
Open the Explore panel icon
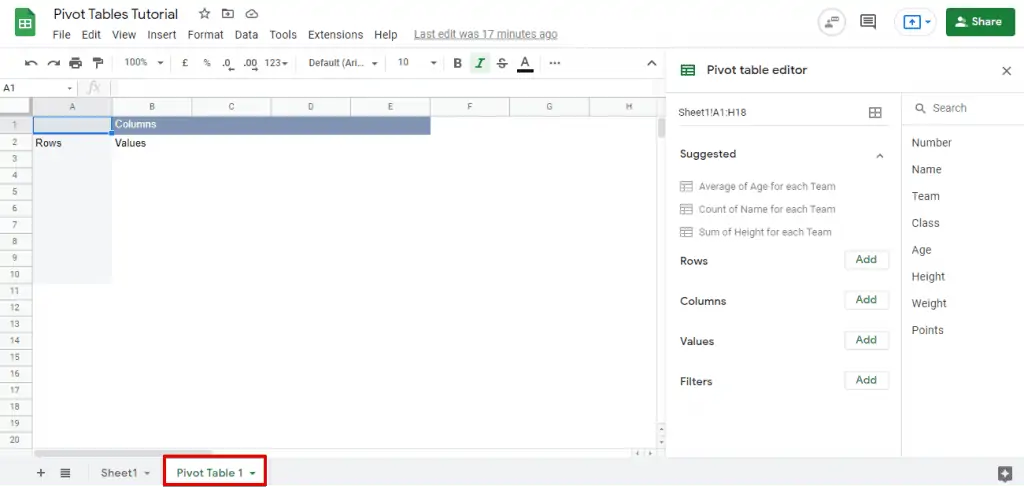[1005, 474]
